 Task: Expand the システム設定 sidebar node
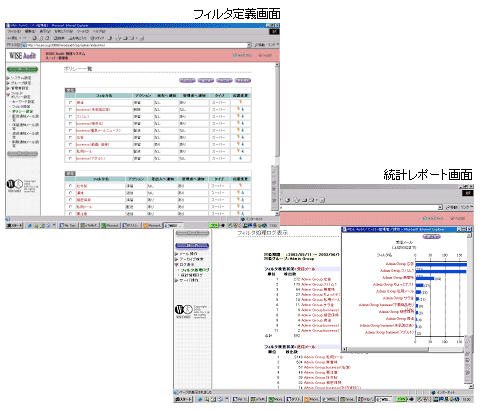8,78
